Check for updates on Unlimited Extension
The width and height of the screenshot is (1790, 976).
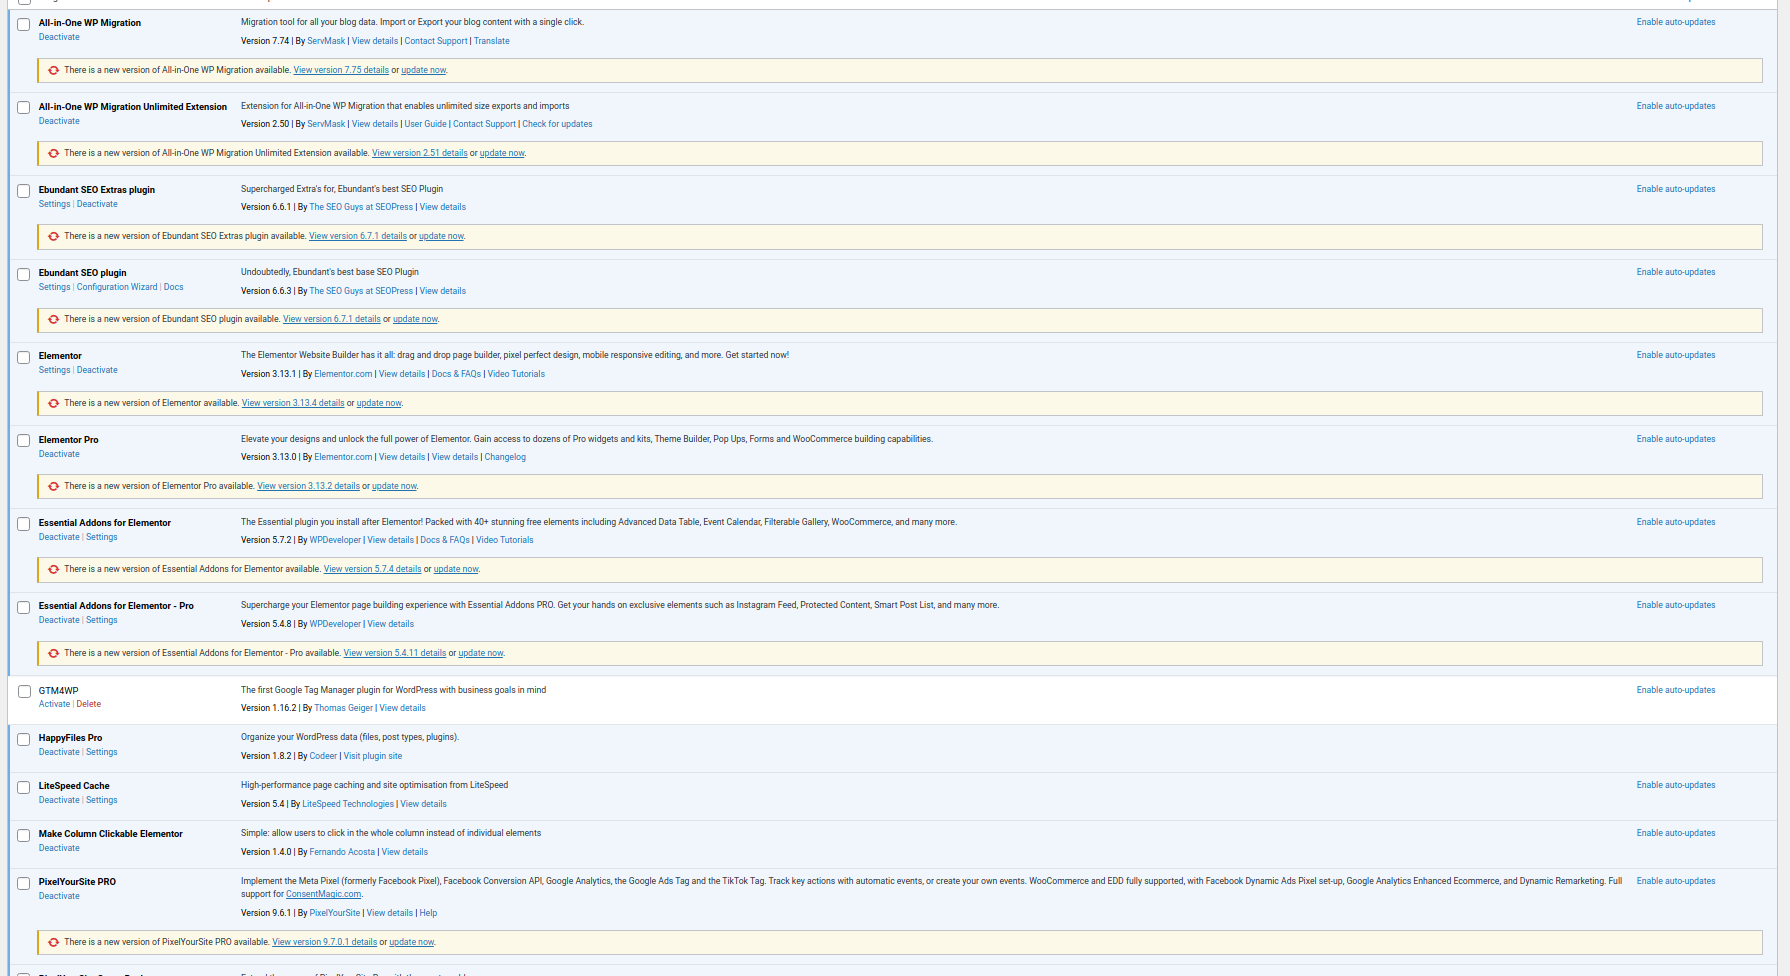557,124
